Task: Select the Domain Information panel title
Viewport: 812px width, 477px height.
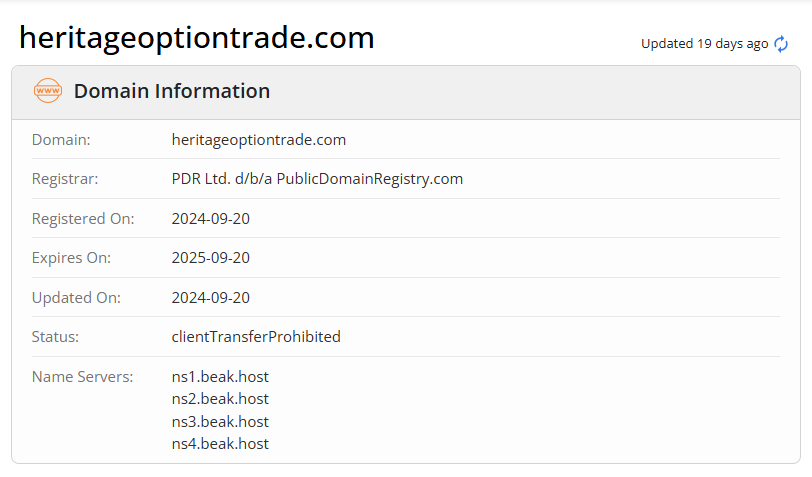Action: pos(172,91)
